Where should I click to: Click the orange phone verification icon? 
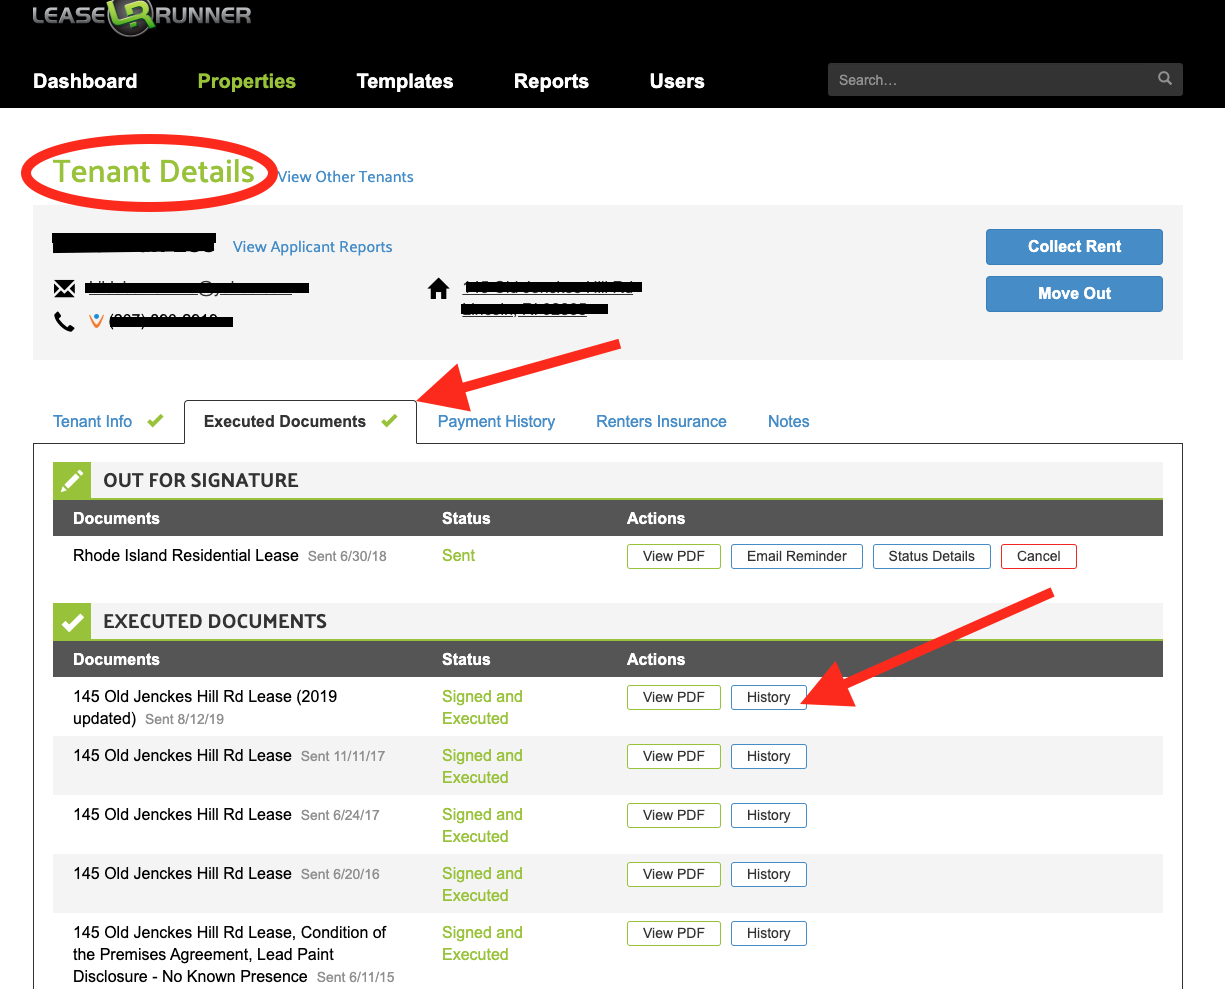tap(96, 321)
